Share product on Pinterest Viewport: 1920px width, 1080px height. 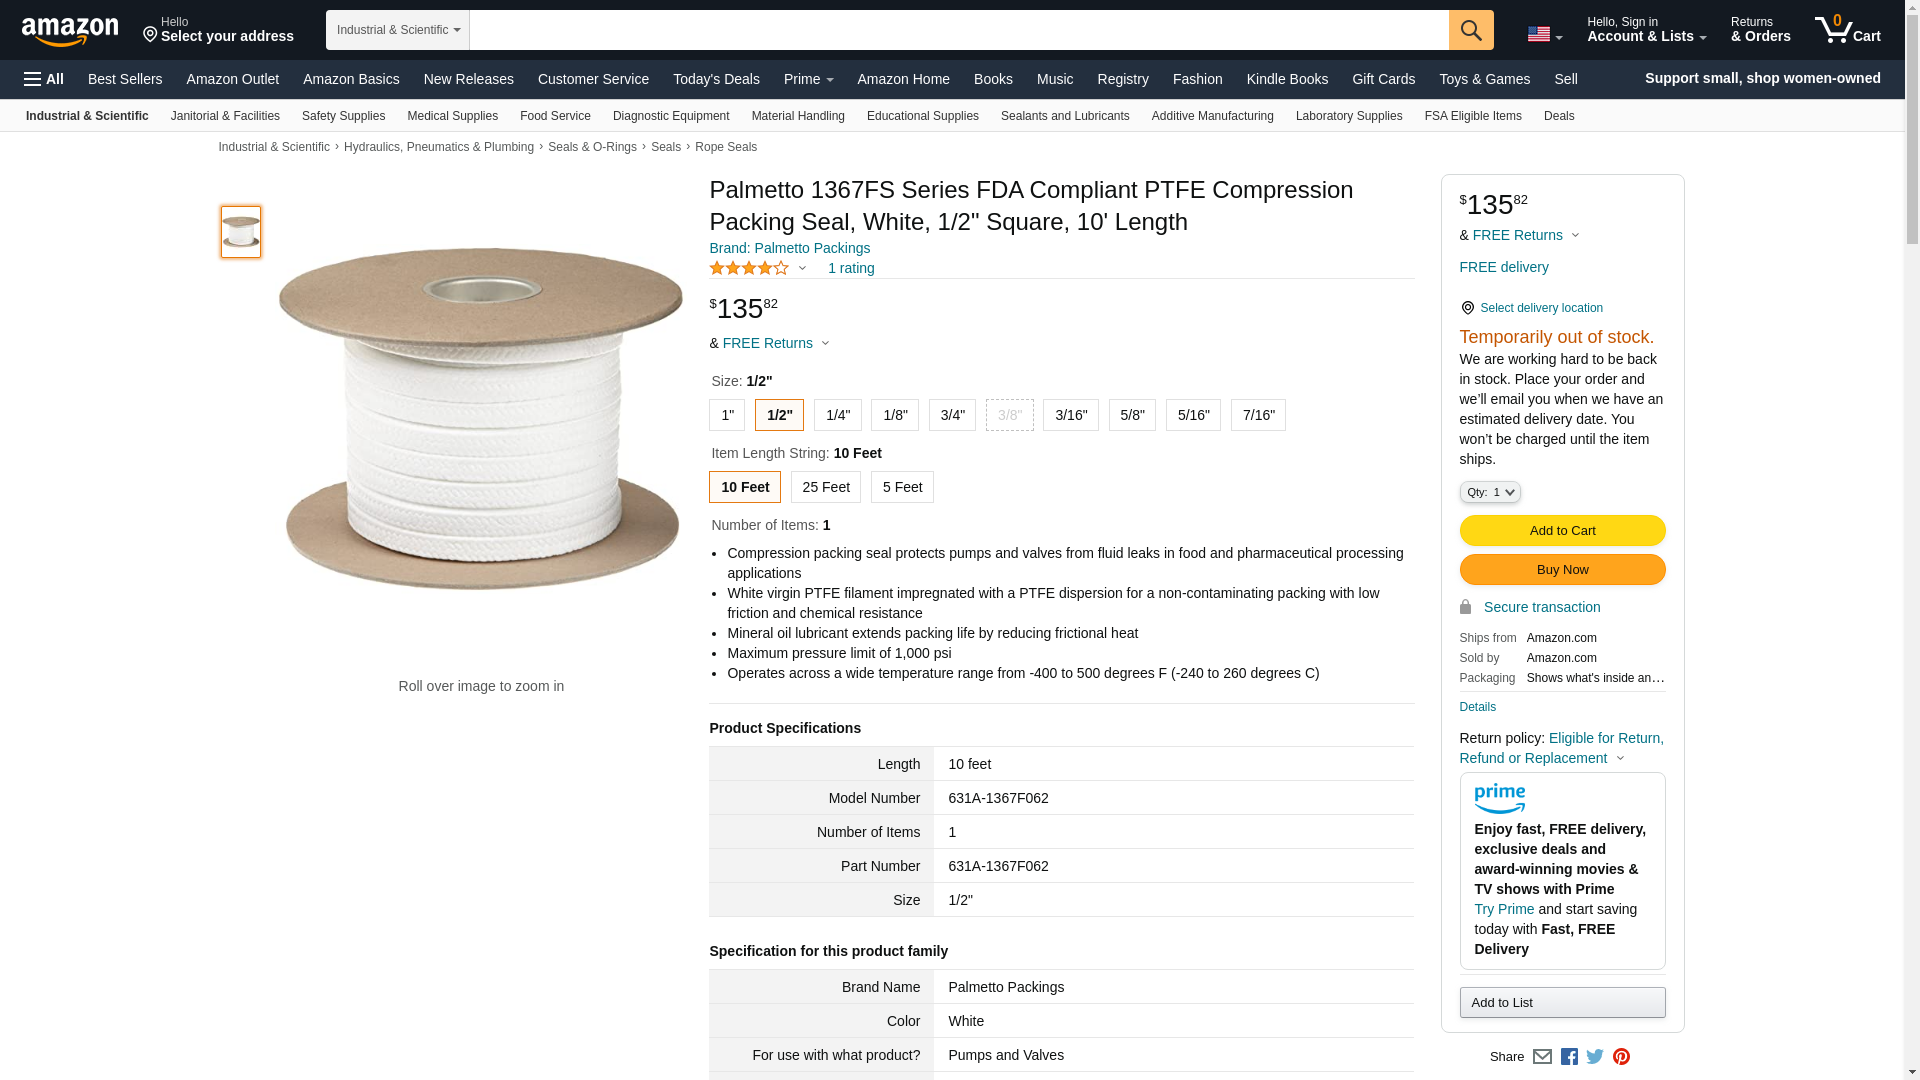(1621, 1057)
